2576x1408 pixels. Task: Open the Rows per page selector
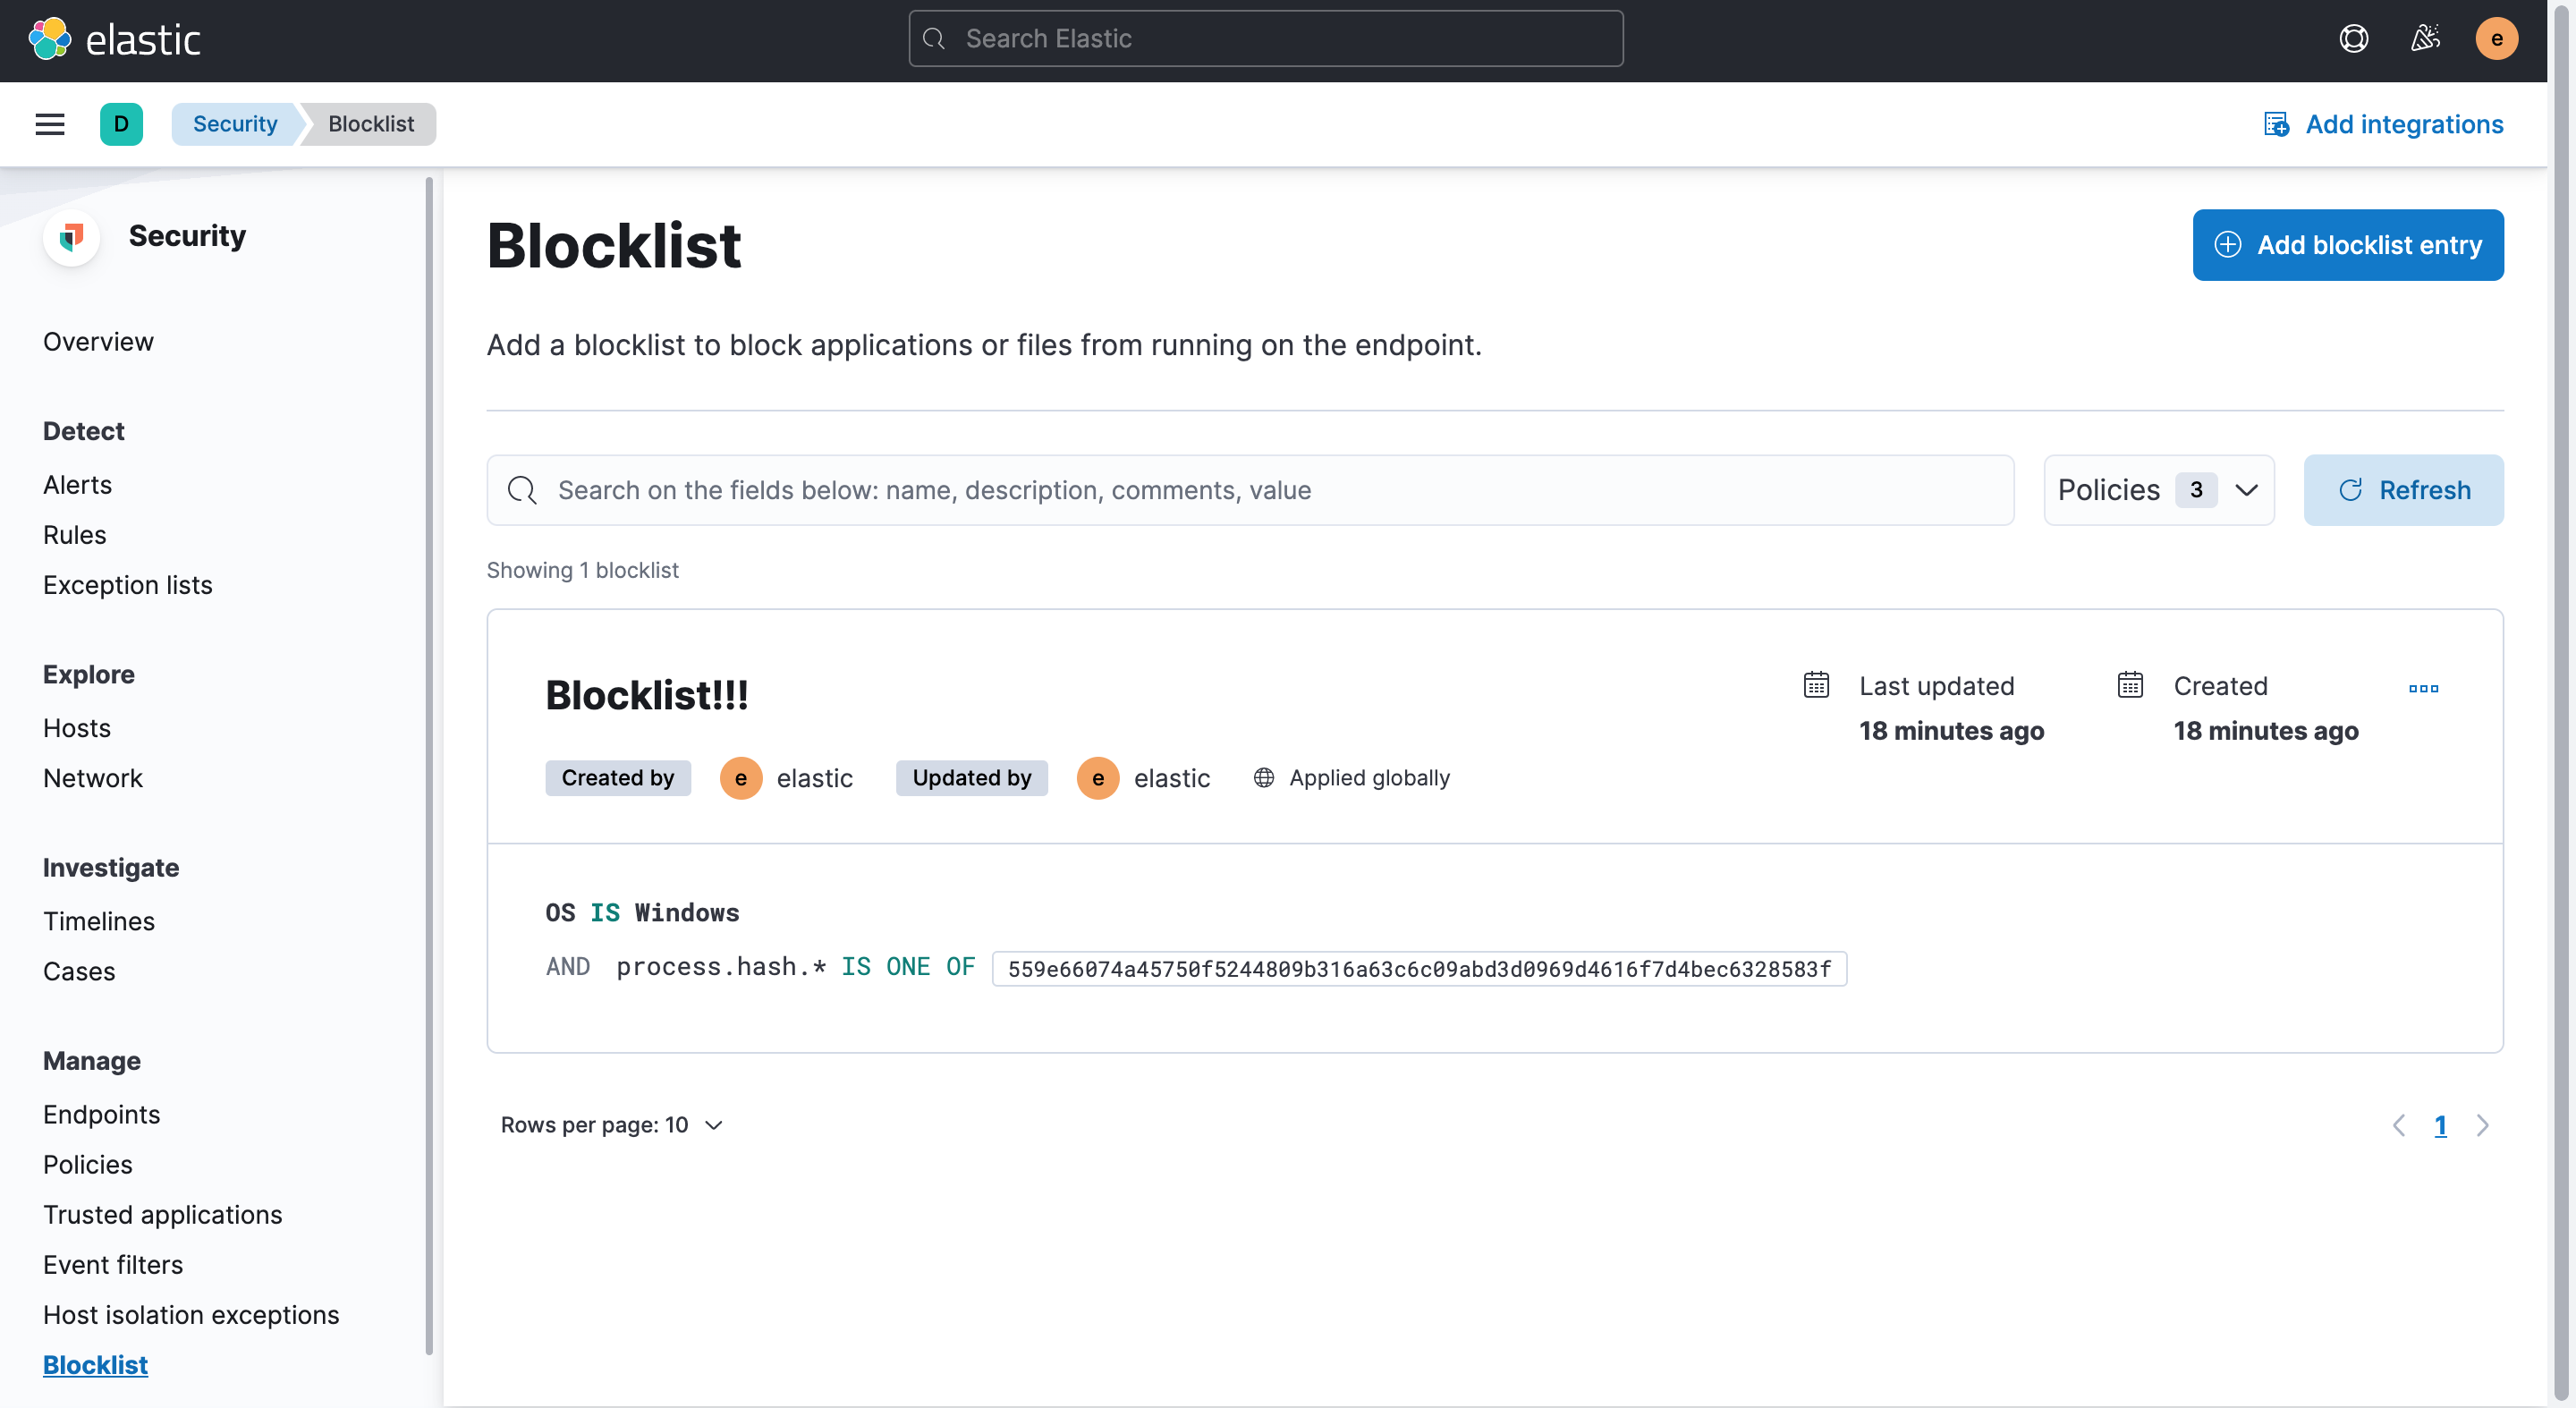click(611, 1125)
